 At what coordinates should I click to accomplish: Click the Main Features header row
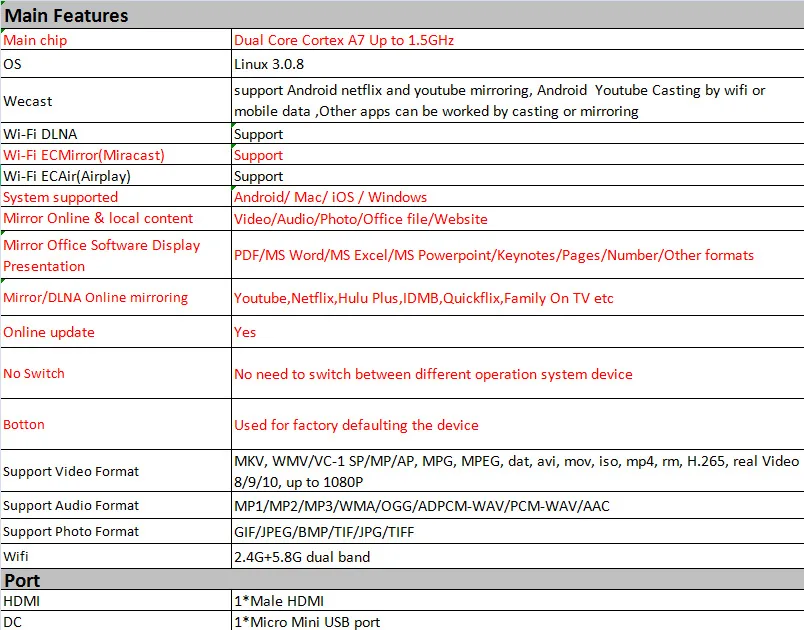[400, 15]
